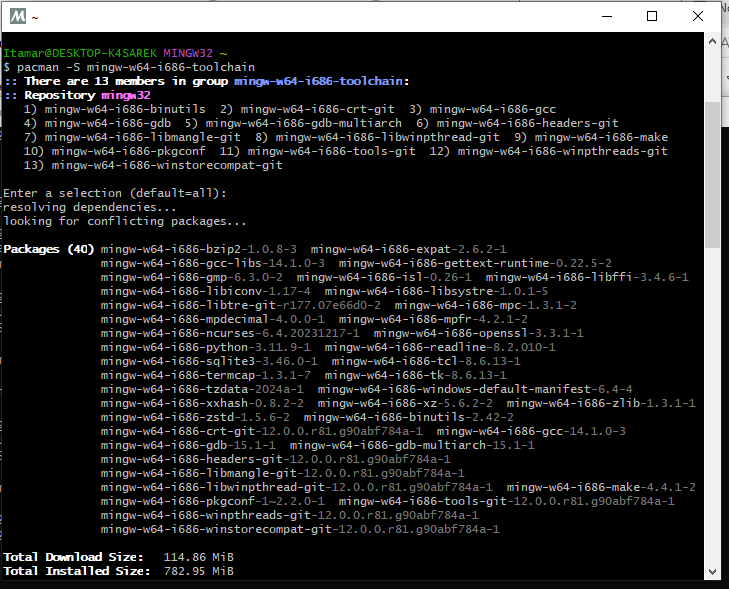Minimize the MINGW32 terminal window

[x=607, y=16]
